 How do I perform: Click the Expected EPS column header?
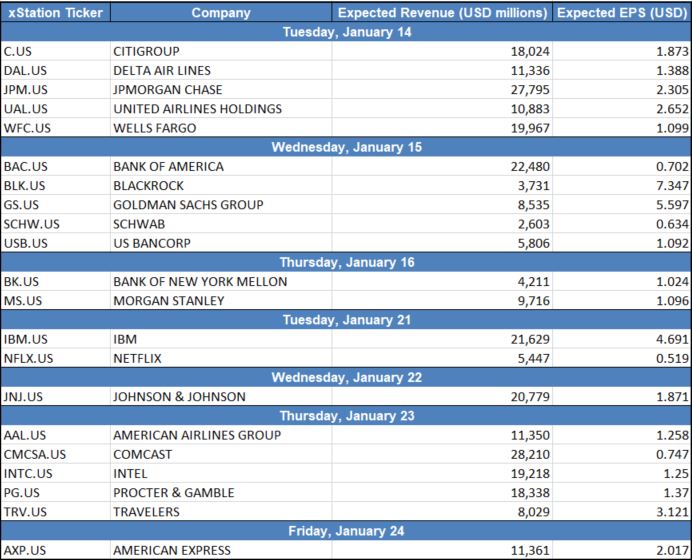(621, 13)
